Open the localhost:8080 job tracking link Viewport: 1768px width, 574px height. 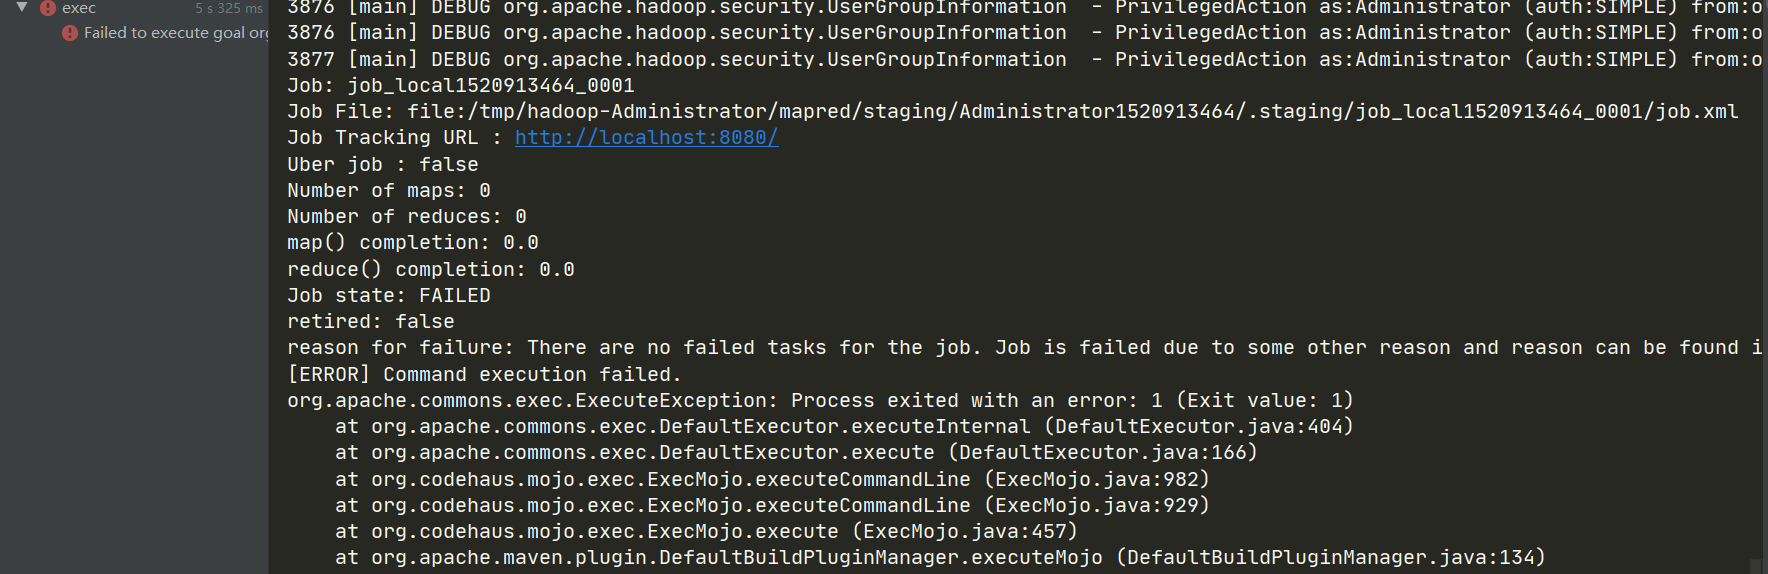pyautogui.click(x=646, y=138)
